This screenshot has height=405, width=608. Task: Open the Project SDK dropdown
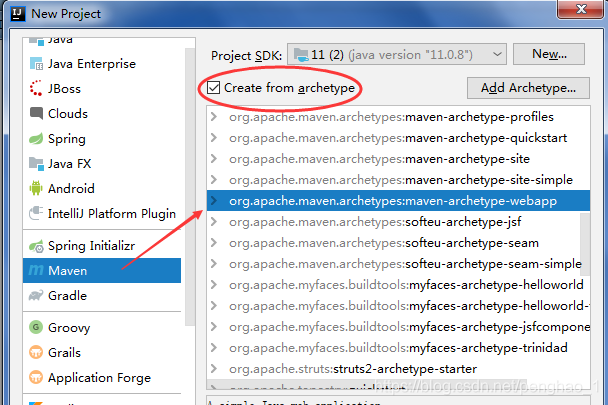coord(397,54)
